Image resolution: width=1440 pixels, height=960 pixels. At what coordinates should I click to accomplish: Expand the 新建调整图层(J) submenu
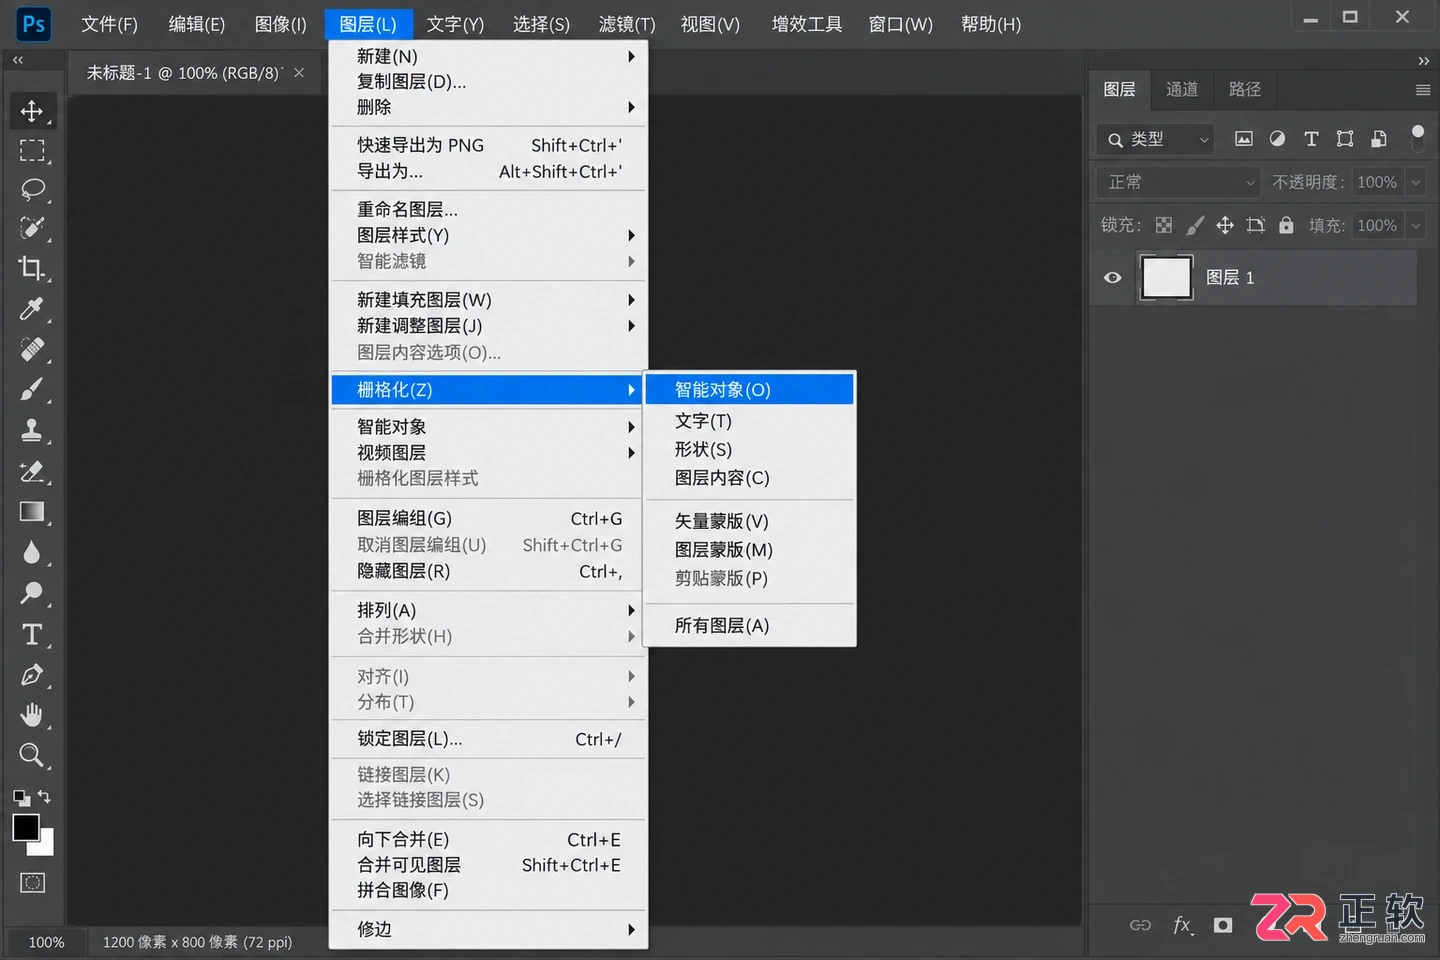489,326
